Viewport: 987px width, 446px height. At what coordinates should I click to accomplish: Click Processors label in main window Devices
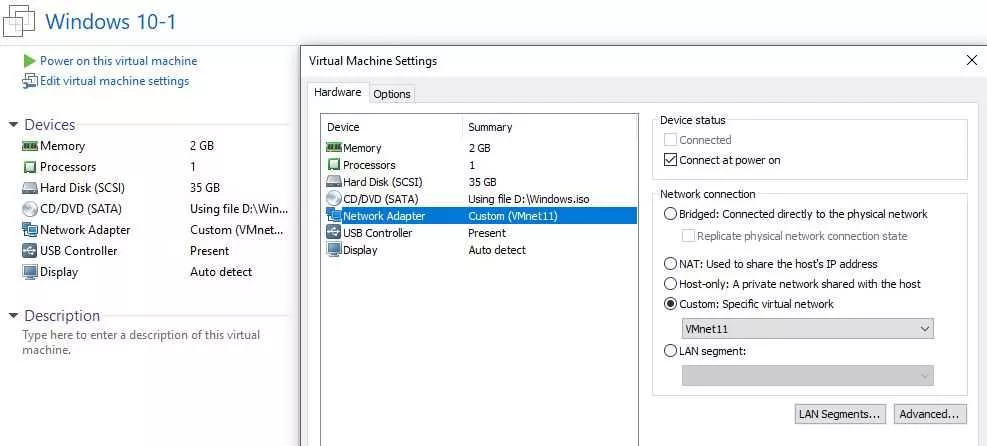68,167
